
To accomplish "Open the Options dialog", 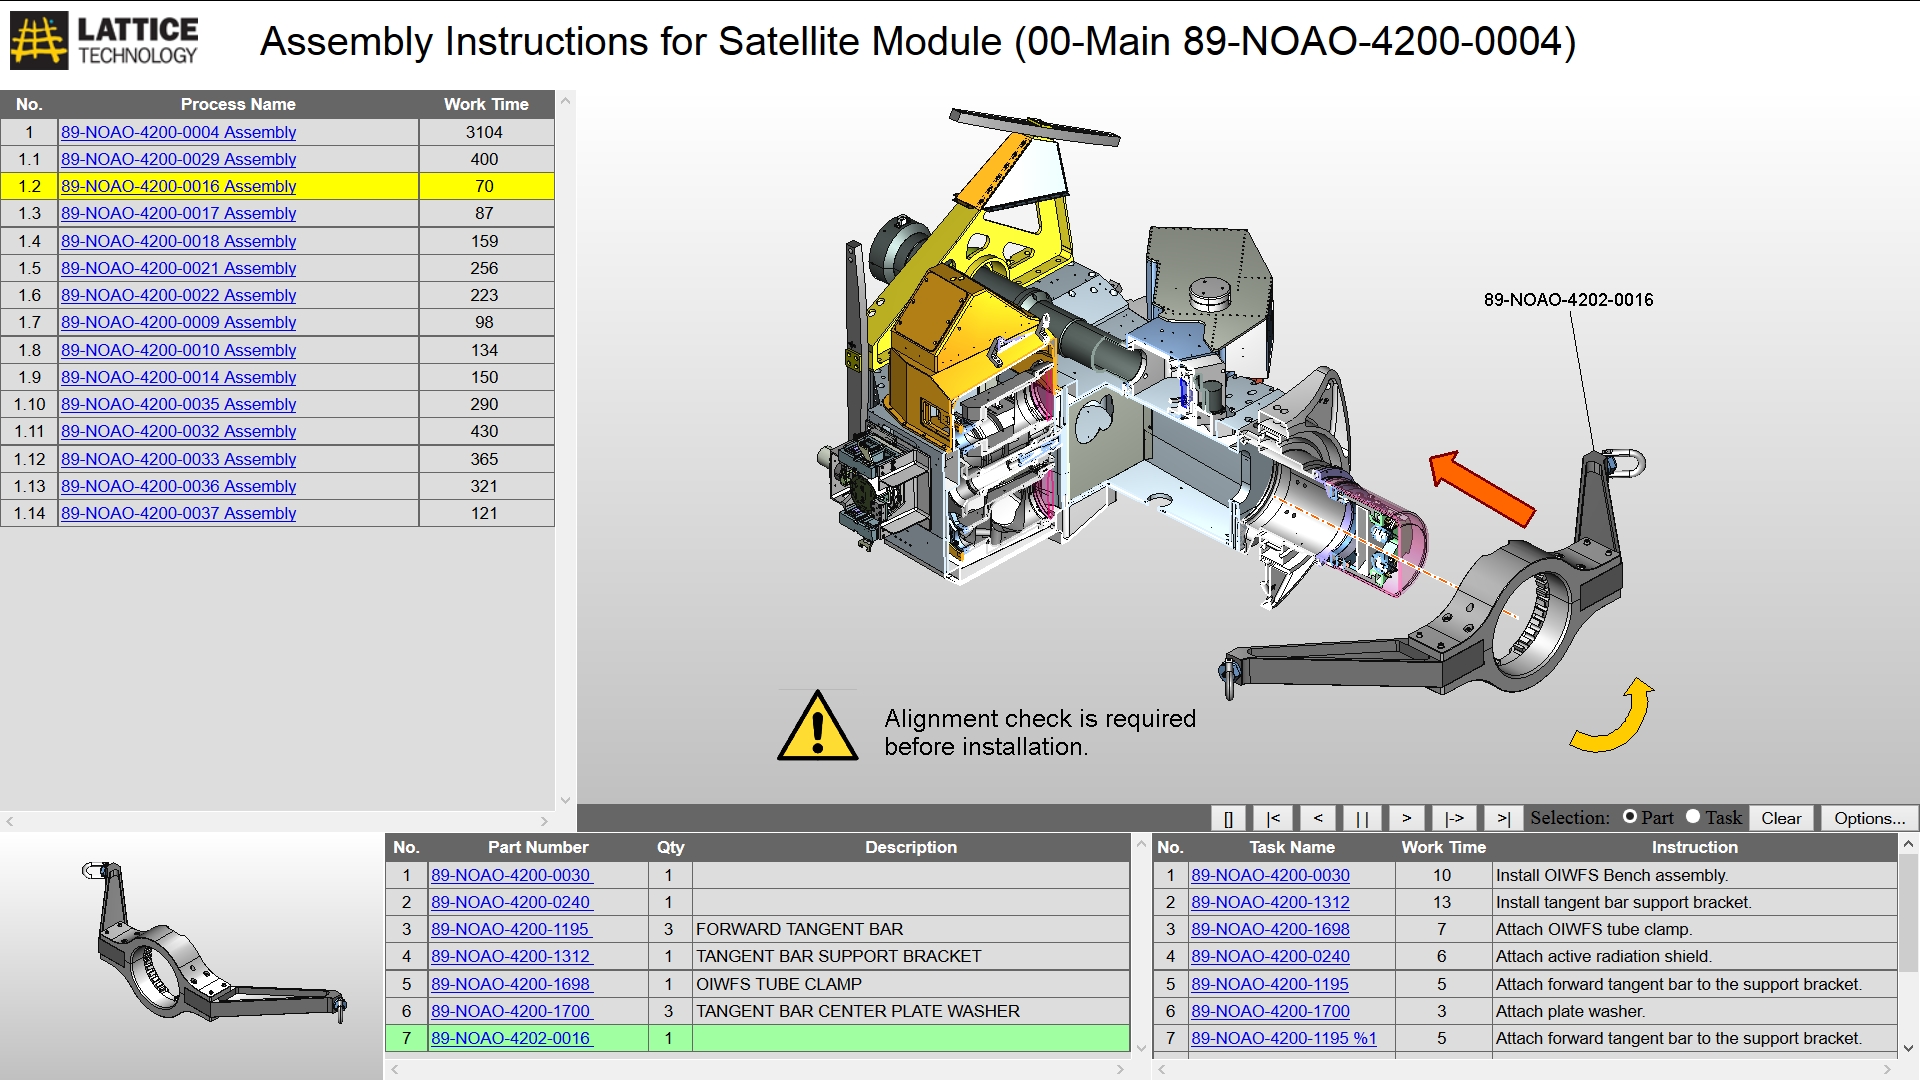I will (x=1866, y=817).
